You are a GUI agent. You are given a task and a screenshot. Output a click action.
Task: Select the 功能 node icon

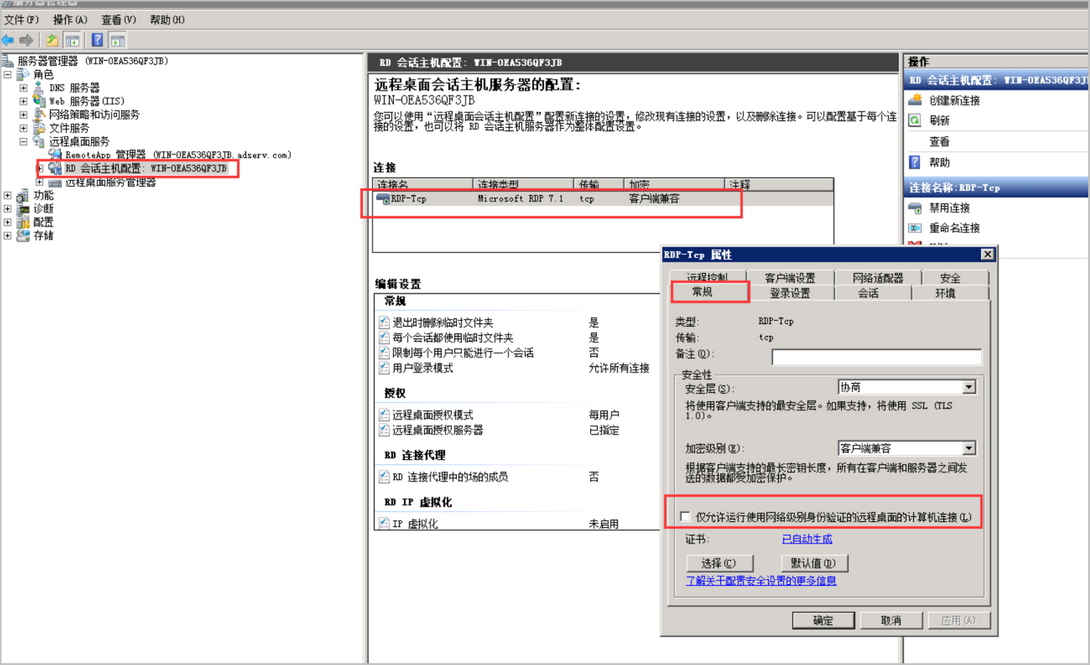click(x=23, y=195)
